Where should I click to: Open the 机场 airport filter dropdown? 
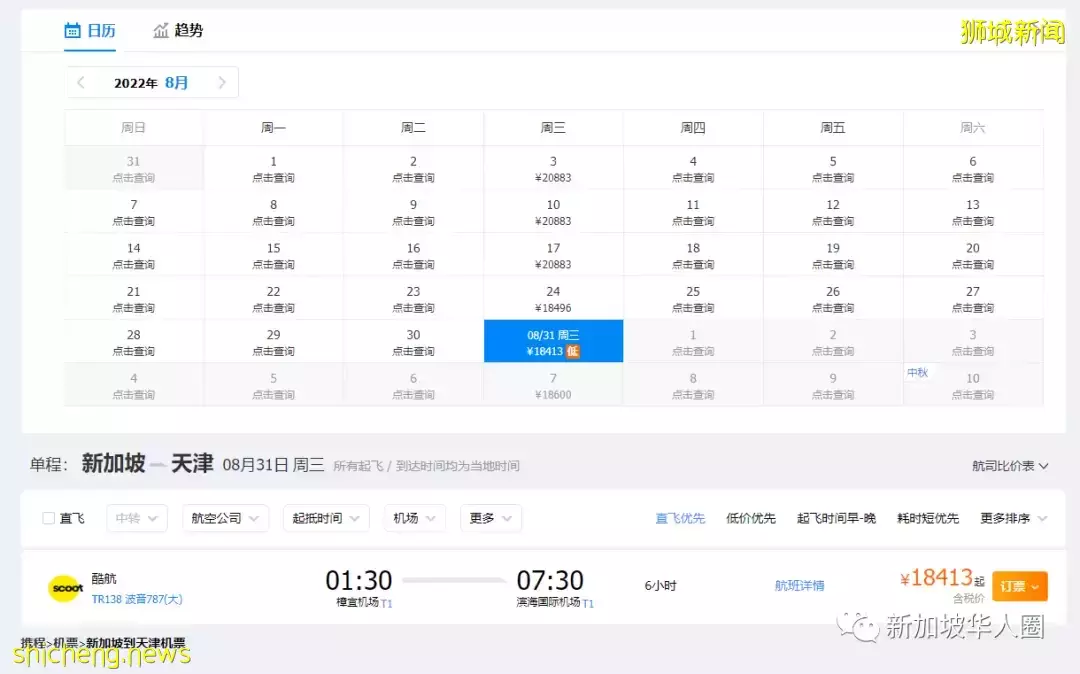tap(414, 518)
